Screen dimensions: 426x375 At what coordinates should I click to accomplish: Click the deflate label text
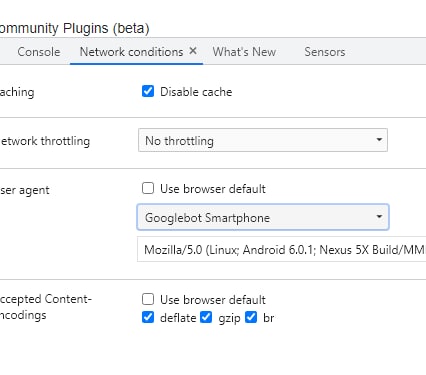(178, 318)
